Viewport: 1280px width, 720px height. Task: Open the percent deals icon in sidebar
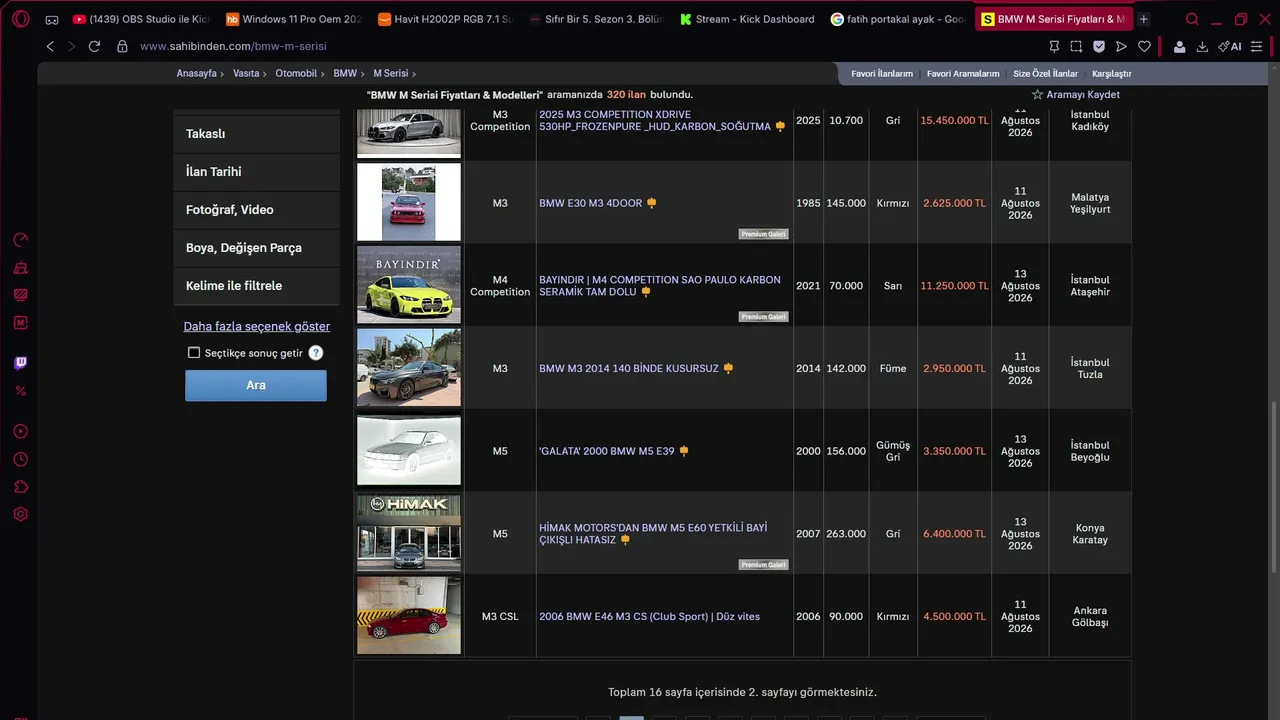[20, 391]
